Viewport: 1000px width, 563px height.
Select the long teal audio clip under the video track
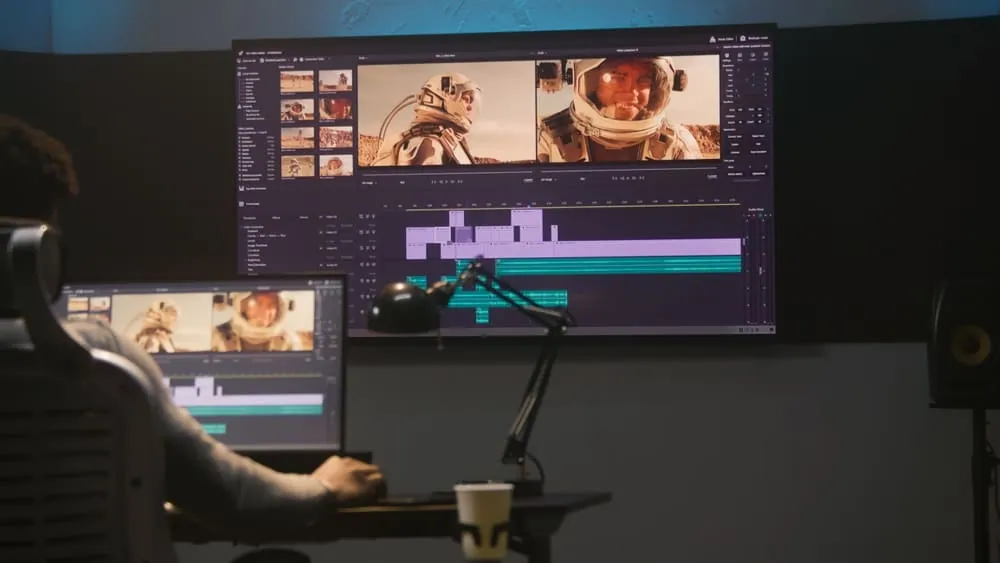[618, 265]
